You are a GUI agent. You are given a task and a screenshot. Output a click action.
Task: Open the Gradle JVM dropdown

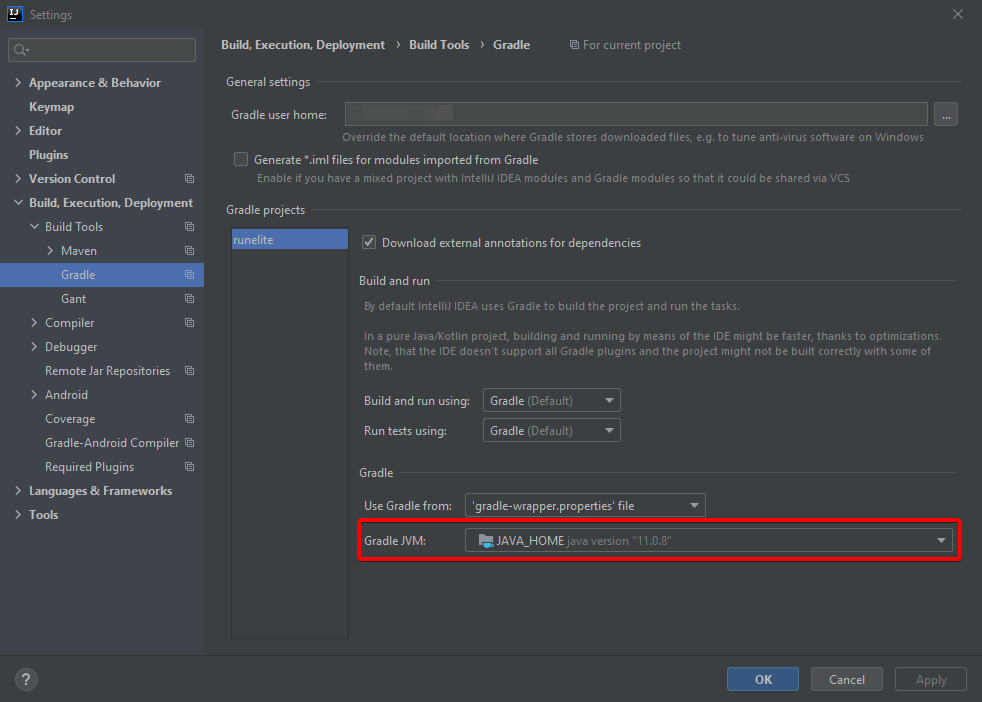pos(708,541)
